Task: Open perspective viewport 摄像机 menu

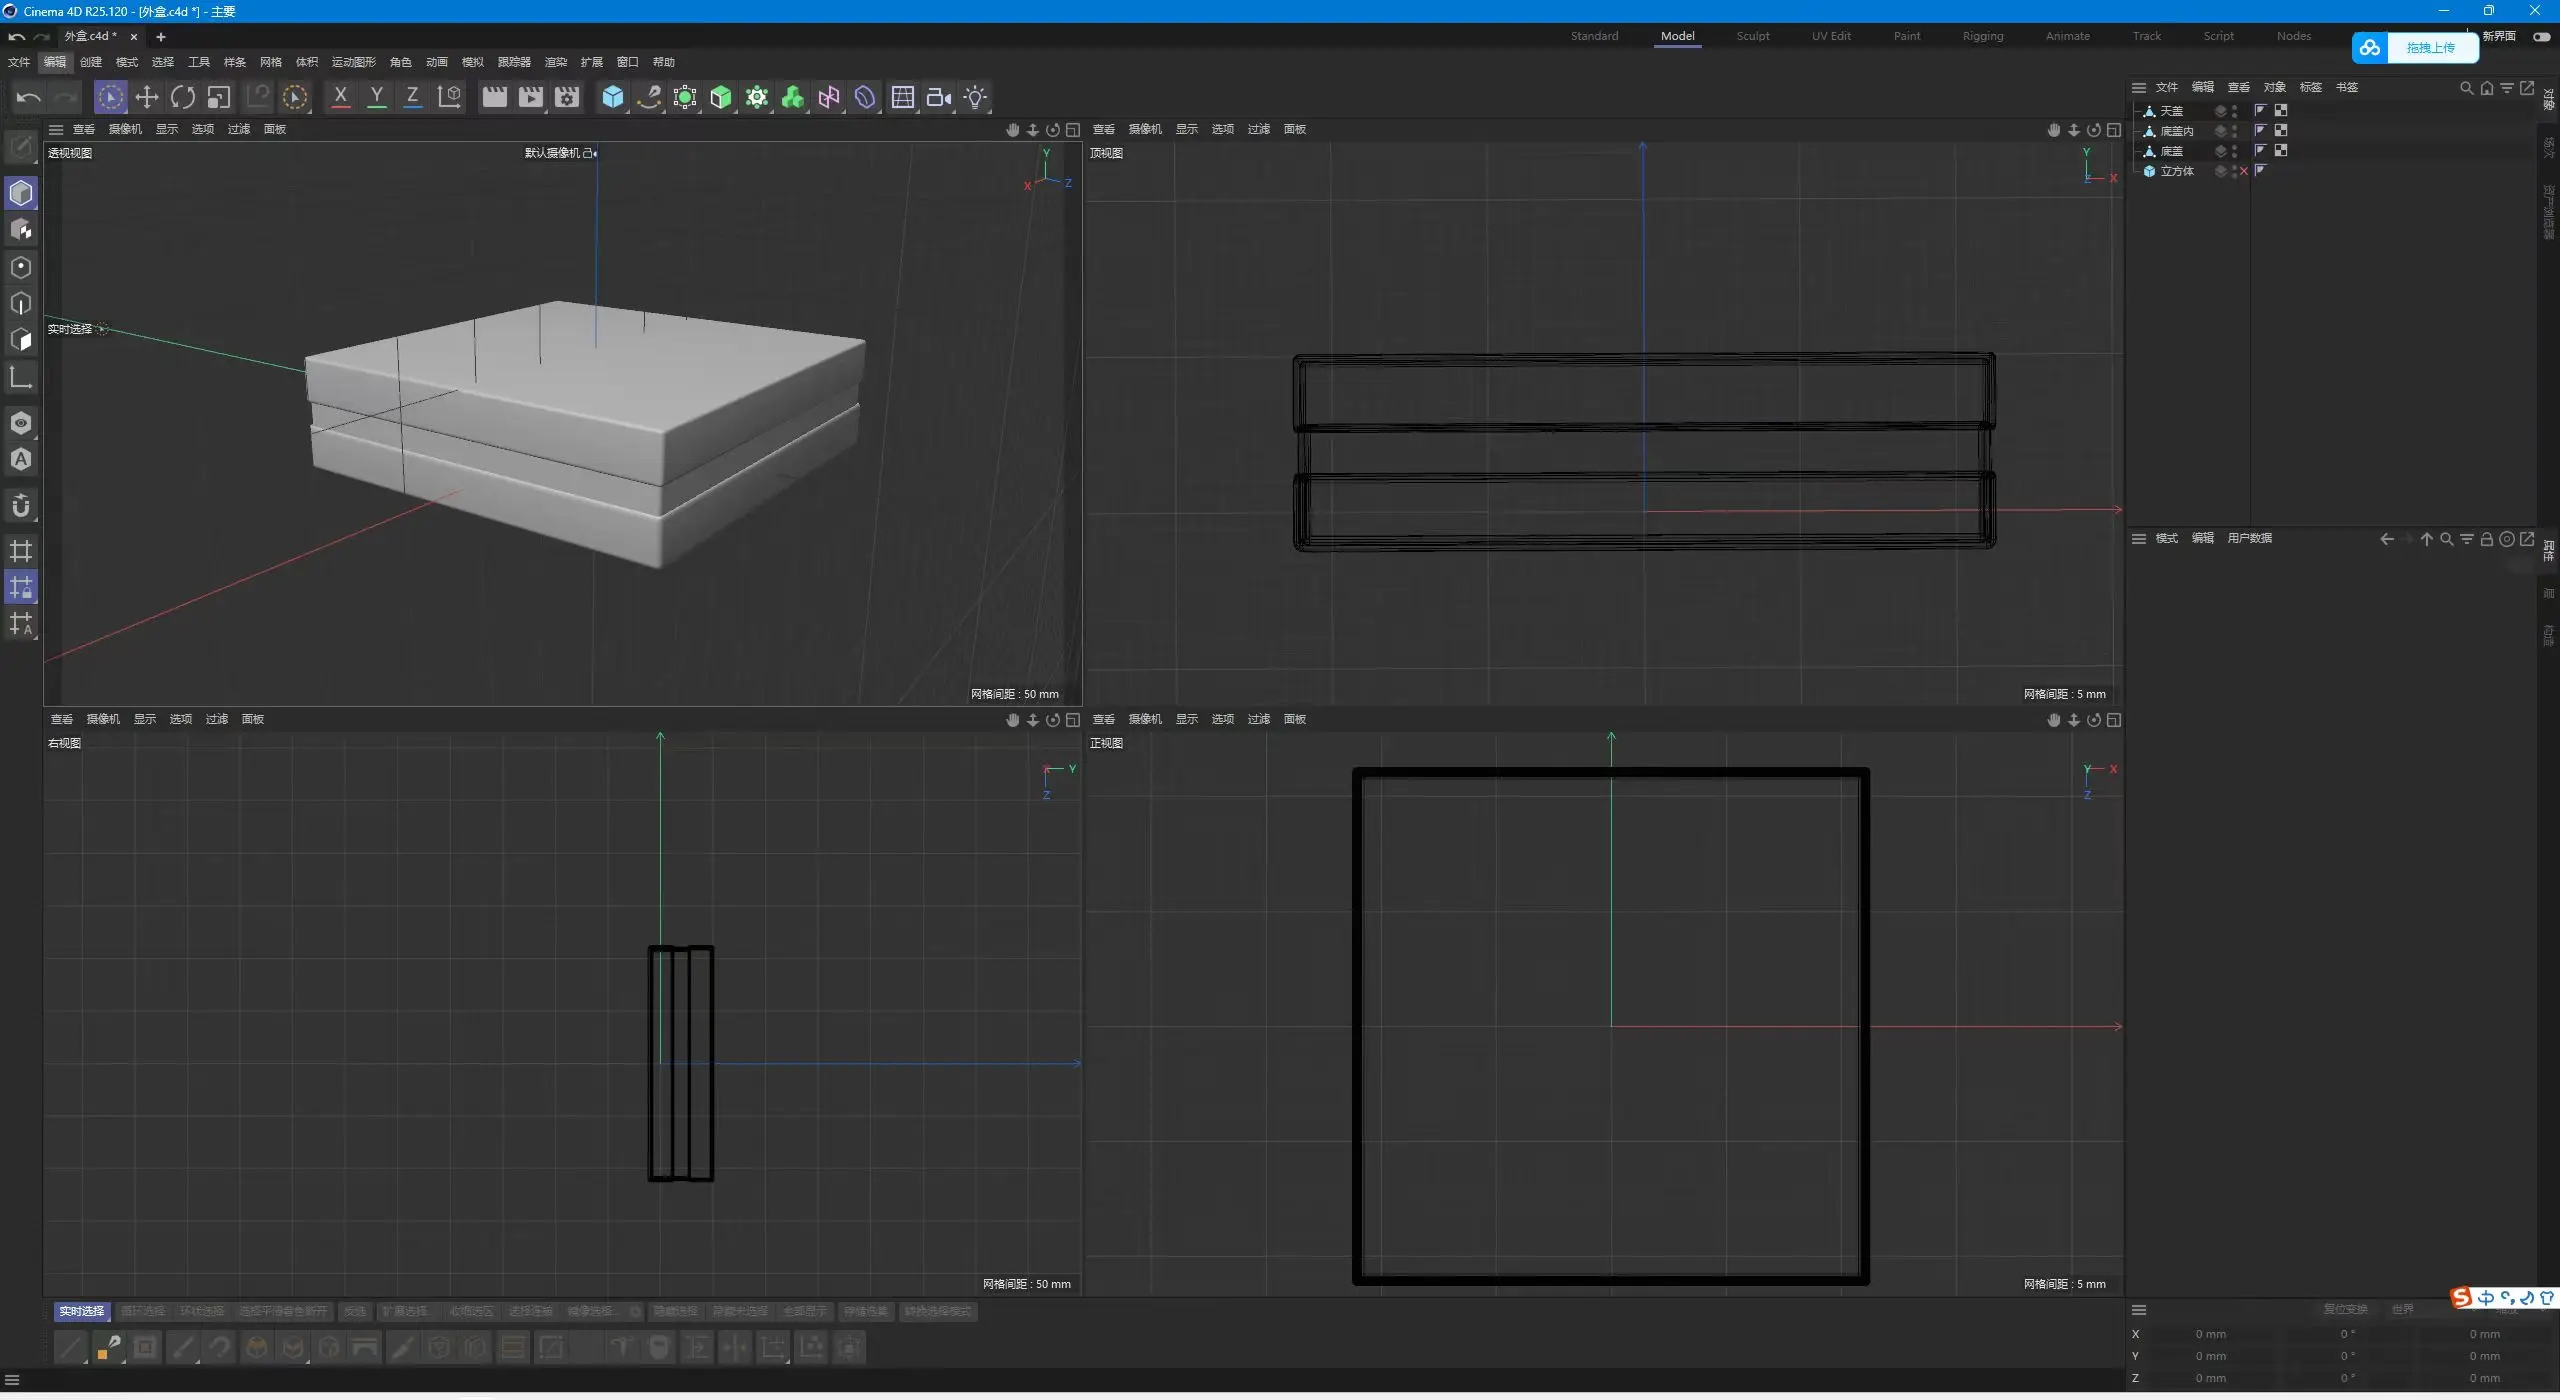Action: pyautogui.click(x=125, y=129)
